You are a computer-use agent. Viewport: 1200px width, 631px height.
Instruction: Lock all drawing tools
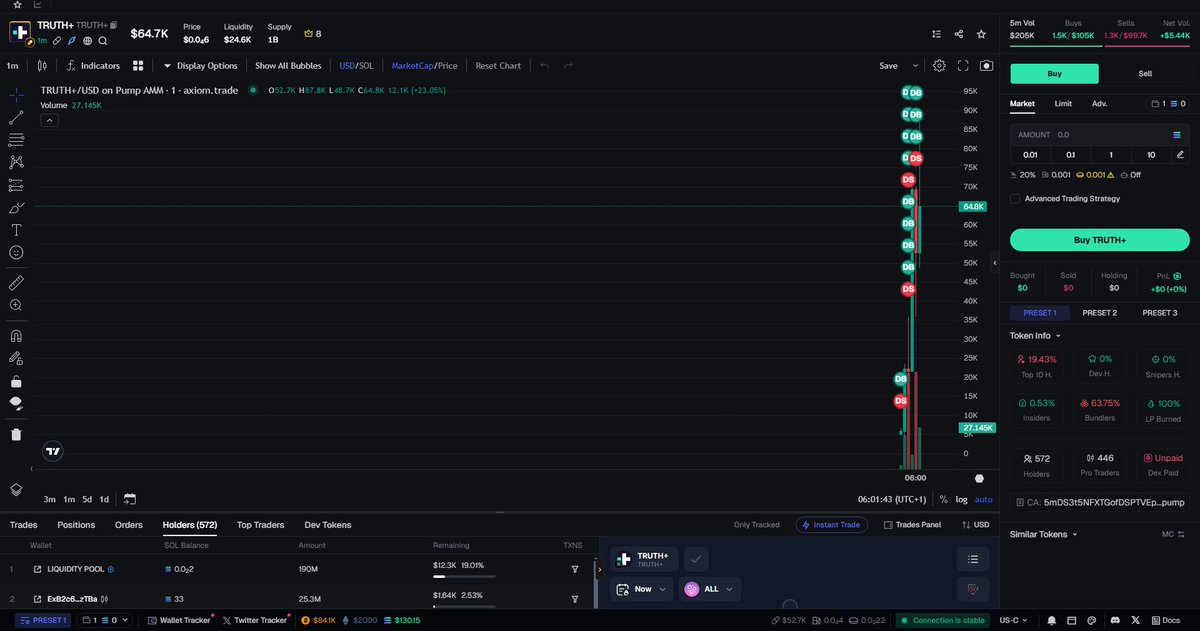(16, 381)
